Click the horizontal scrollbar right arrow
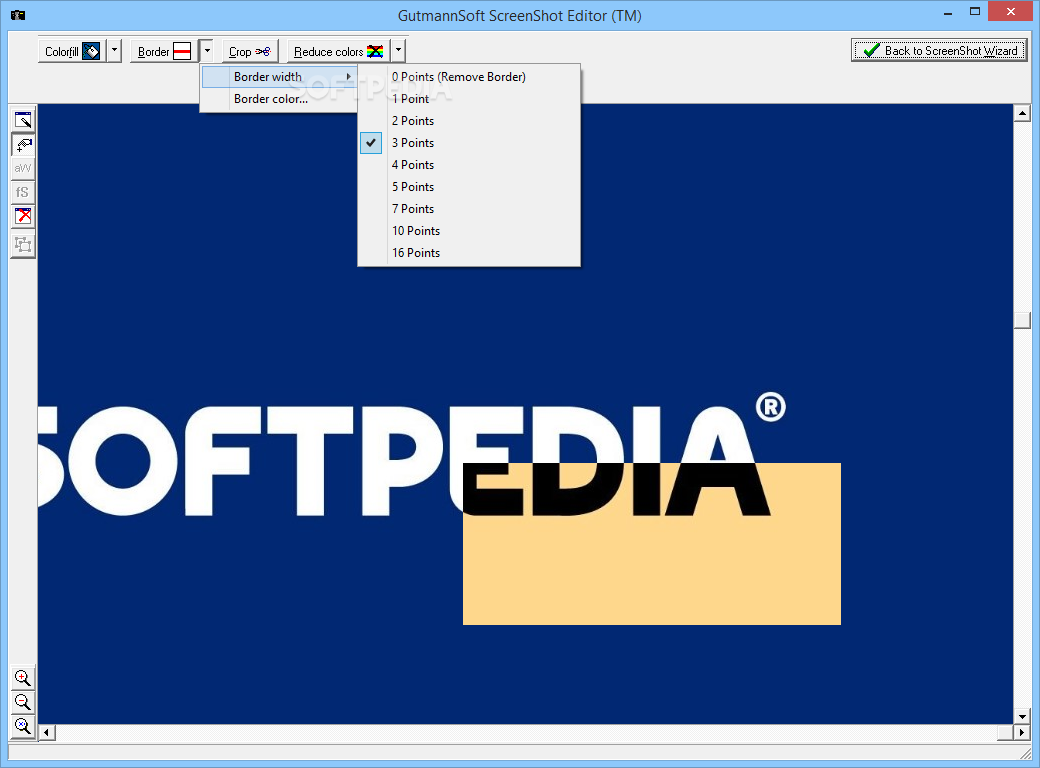Viewport: 1040px width, 768px height. click(x=1021, y=733)
